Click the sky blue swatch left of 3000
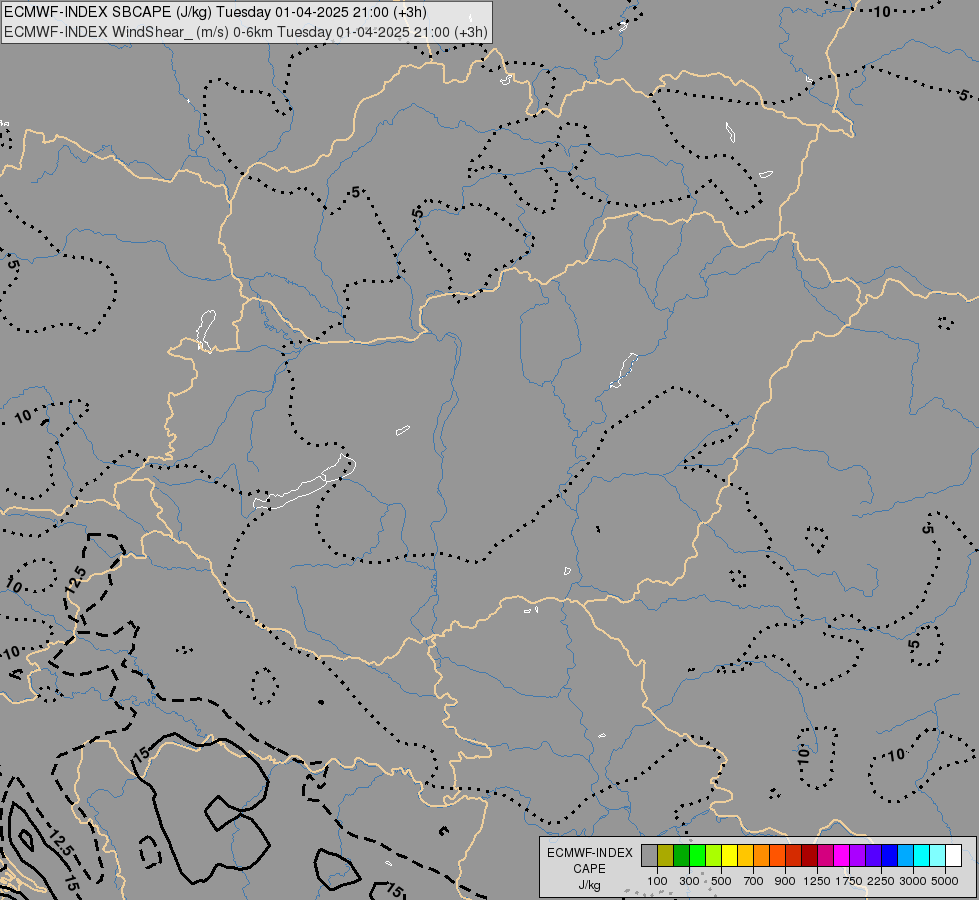The image size is (979, 900). (x=905, y=856)
